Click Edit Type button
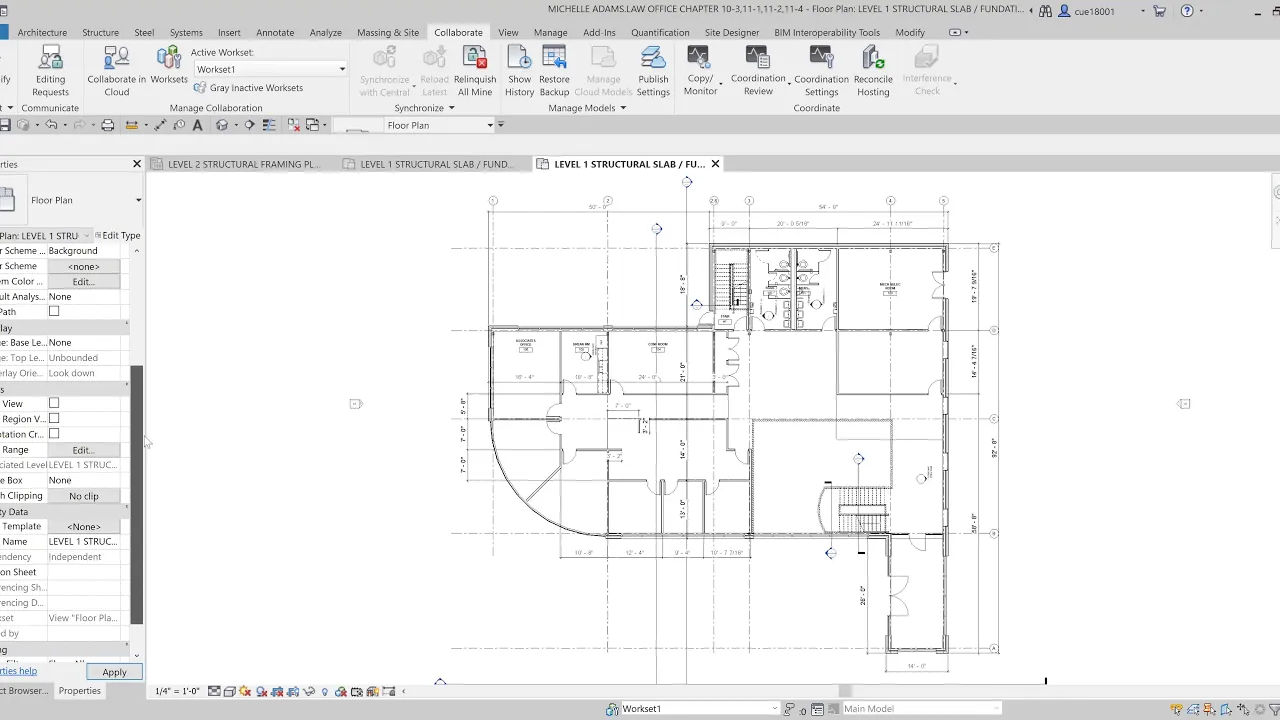This screenshot has height=720, width=1280. pyautogui.click(x=118, y=235)
